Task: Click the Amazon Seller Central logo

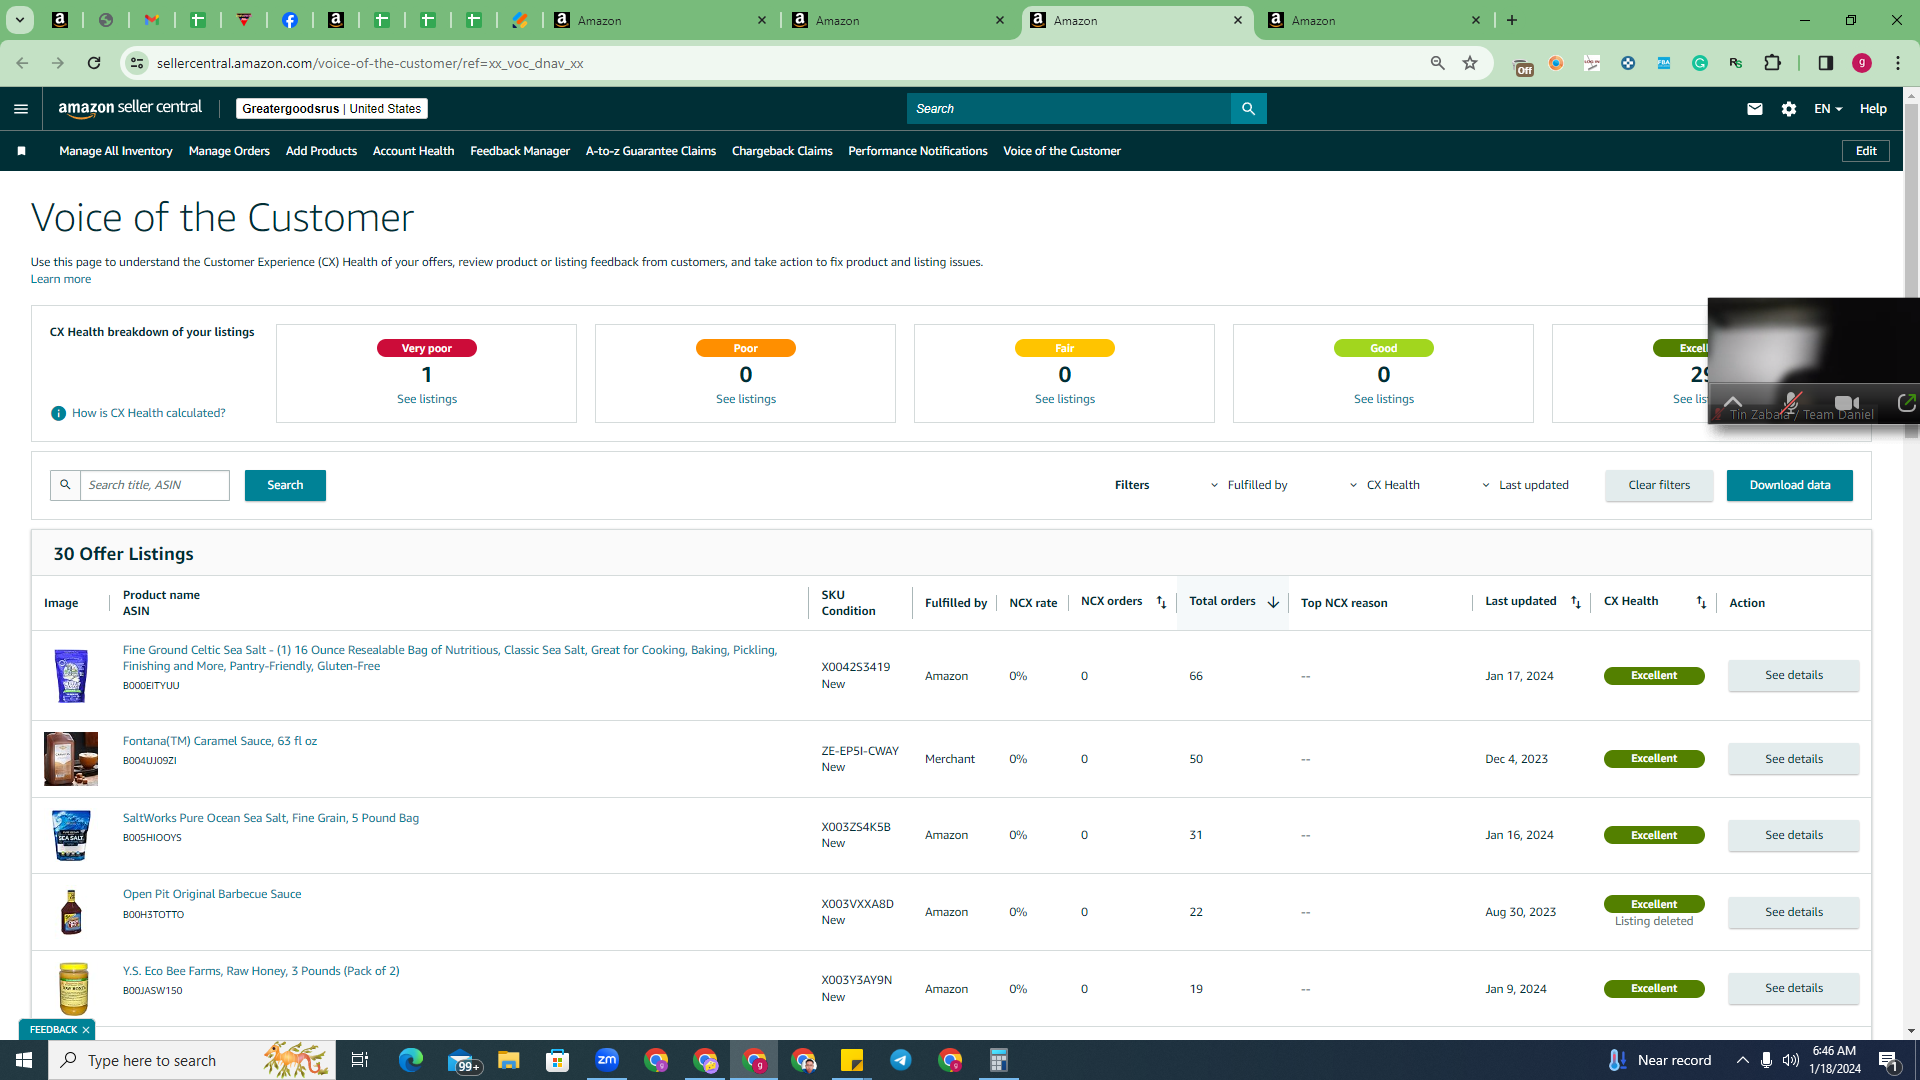Action: [x=130, y=108]
